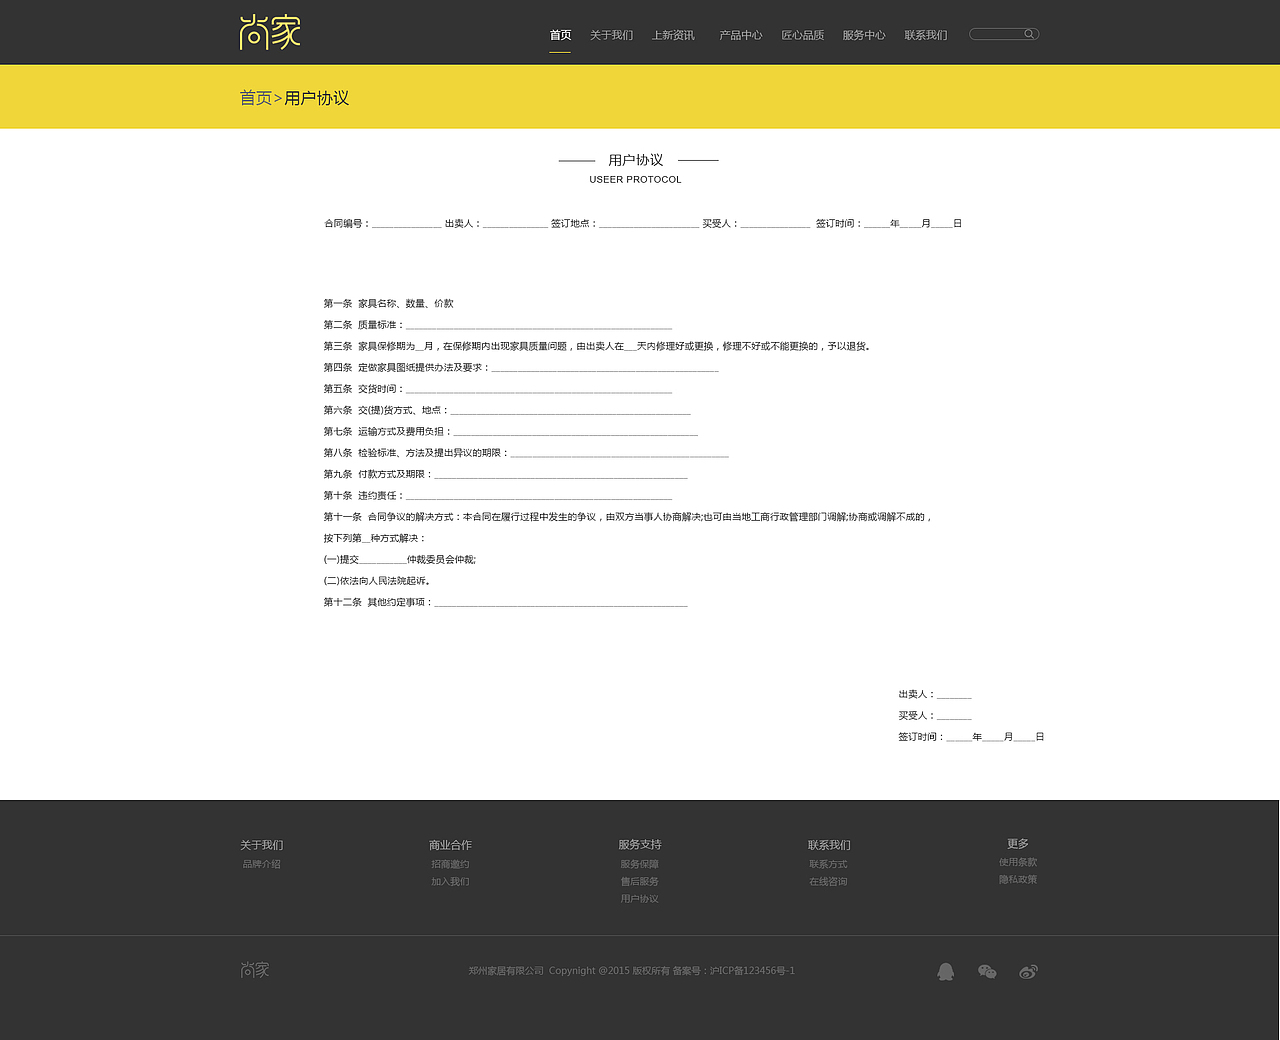Click the bottom 签订时间 date line
Screen dimensions: 1280x1040
(x=971, y=737)
